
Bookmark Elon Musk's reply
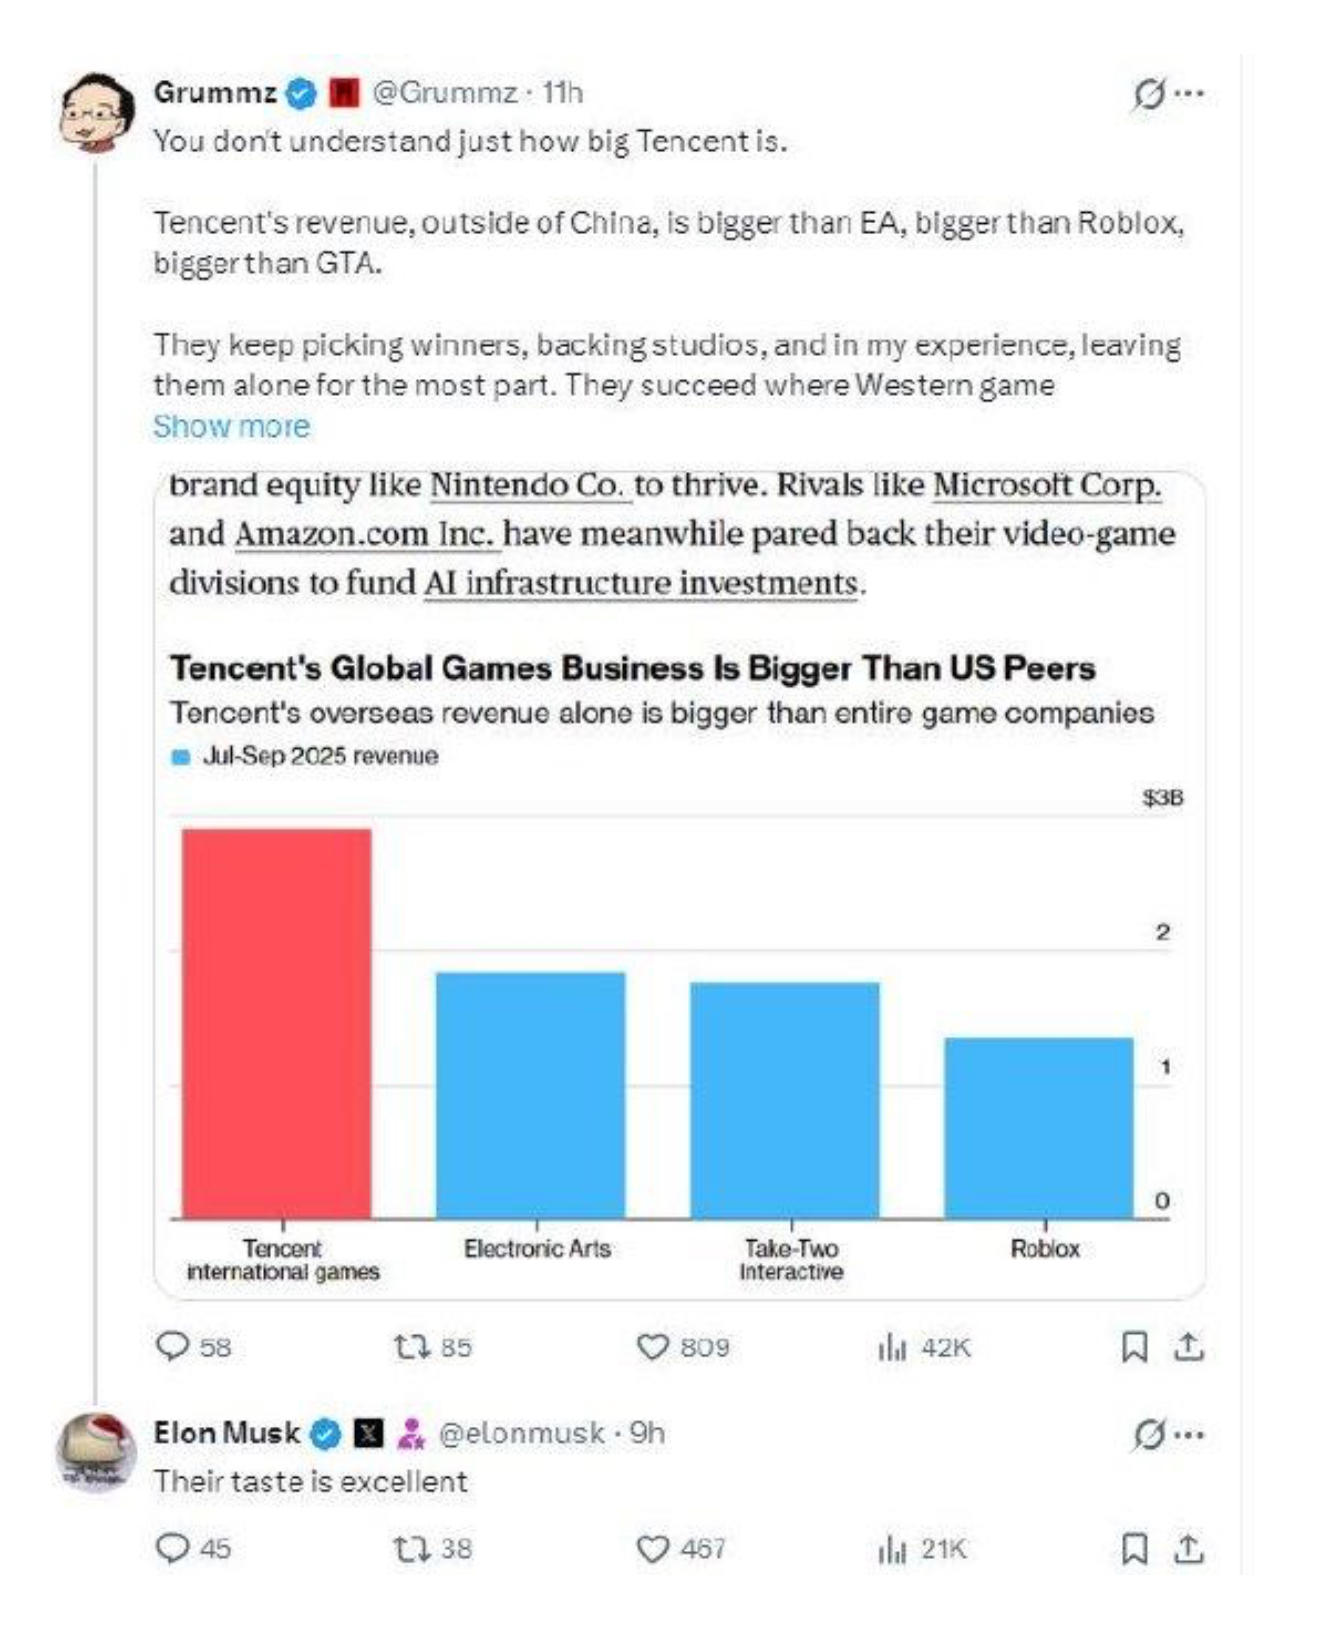pyautogui.click(x=1134, y=1548)
